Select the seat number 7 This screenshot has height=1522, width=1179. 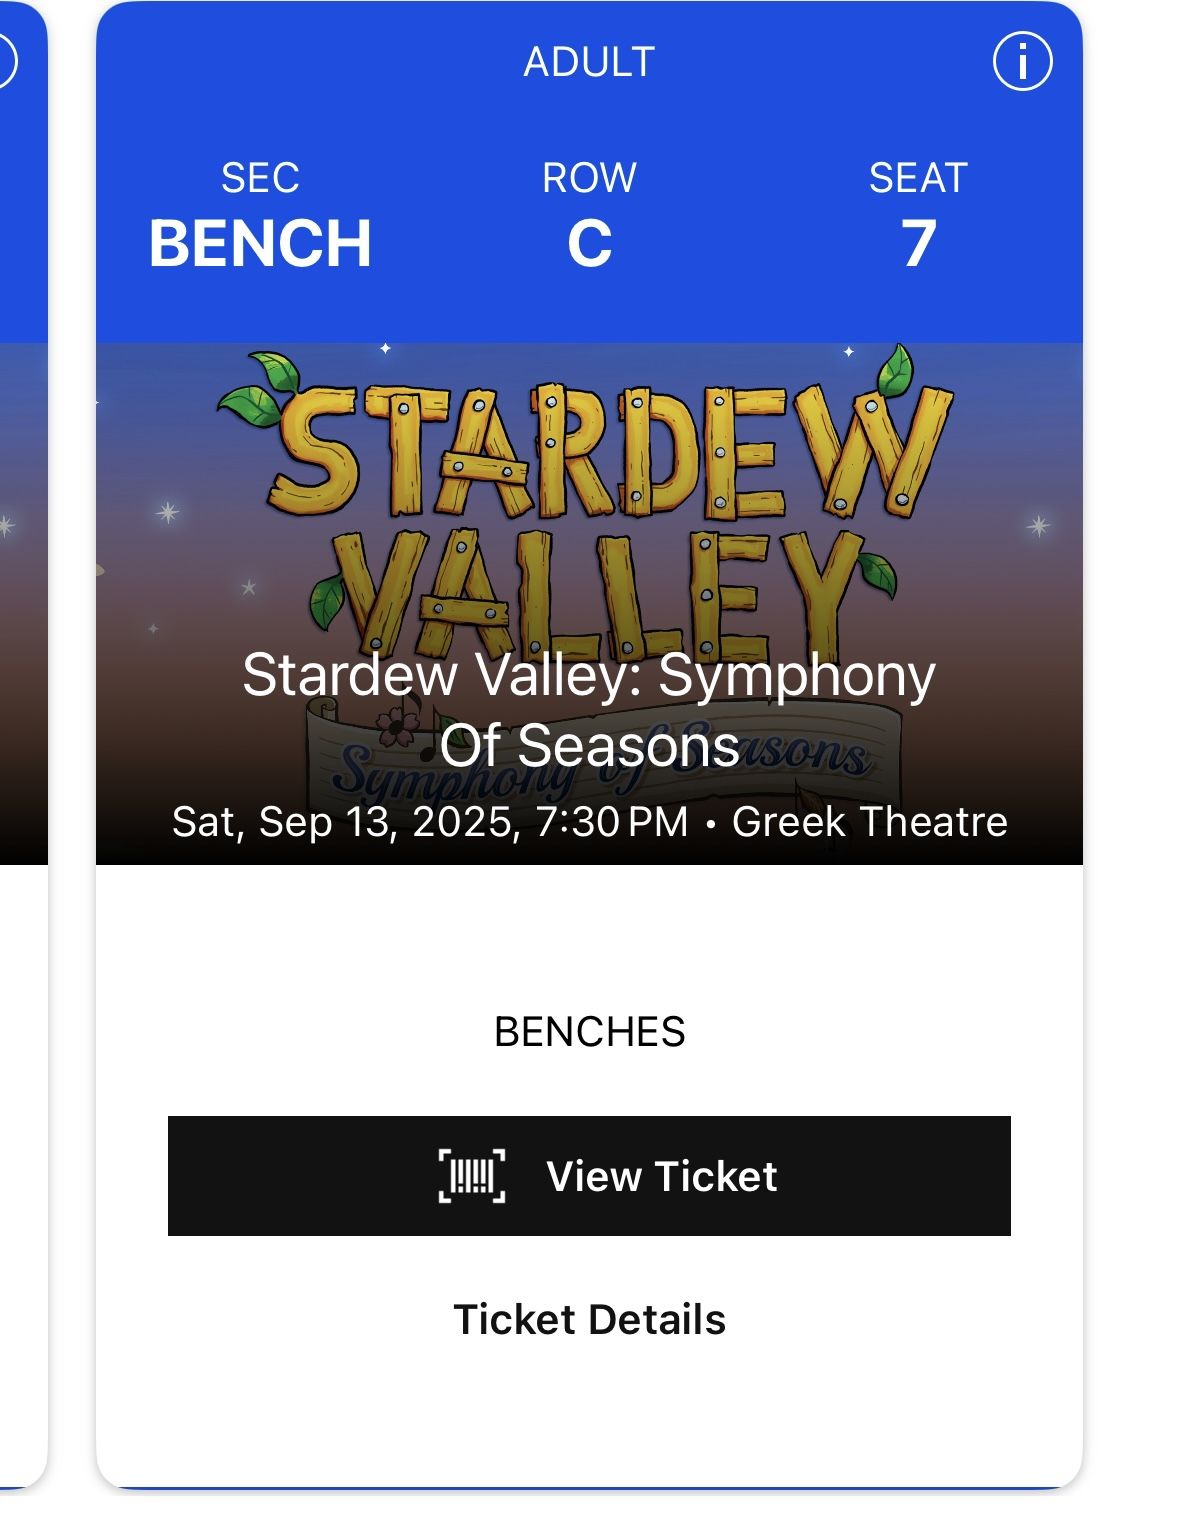click(x=918, y=243)
